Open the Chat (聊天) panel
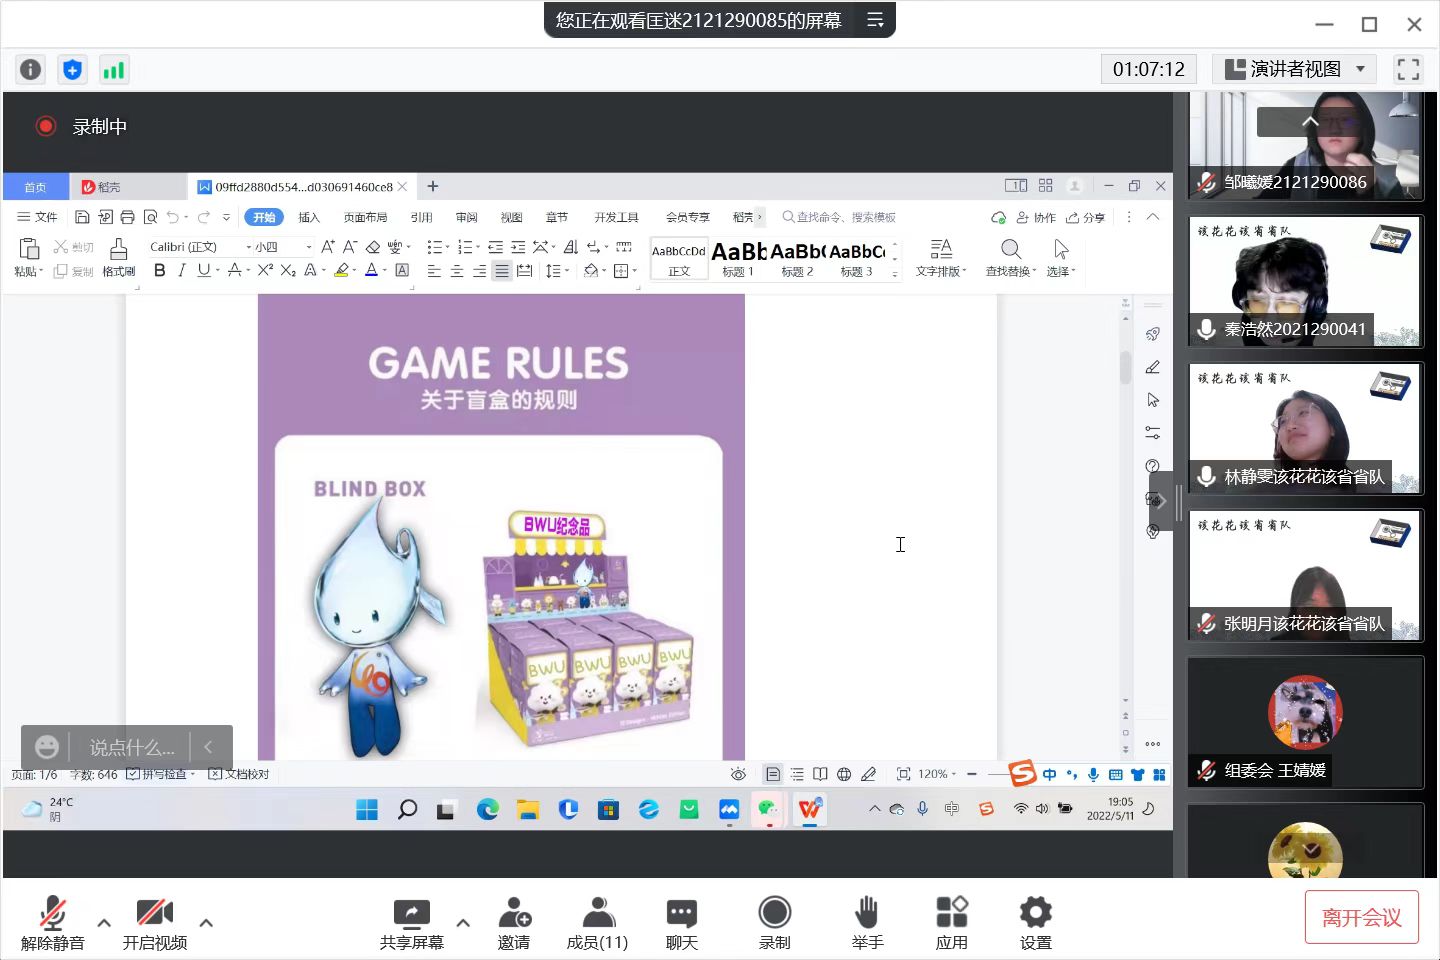 point(681,923)
